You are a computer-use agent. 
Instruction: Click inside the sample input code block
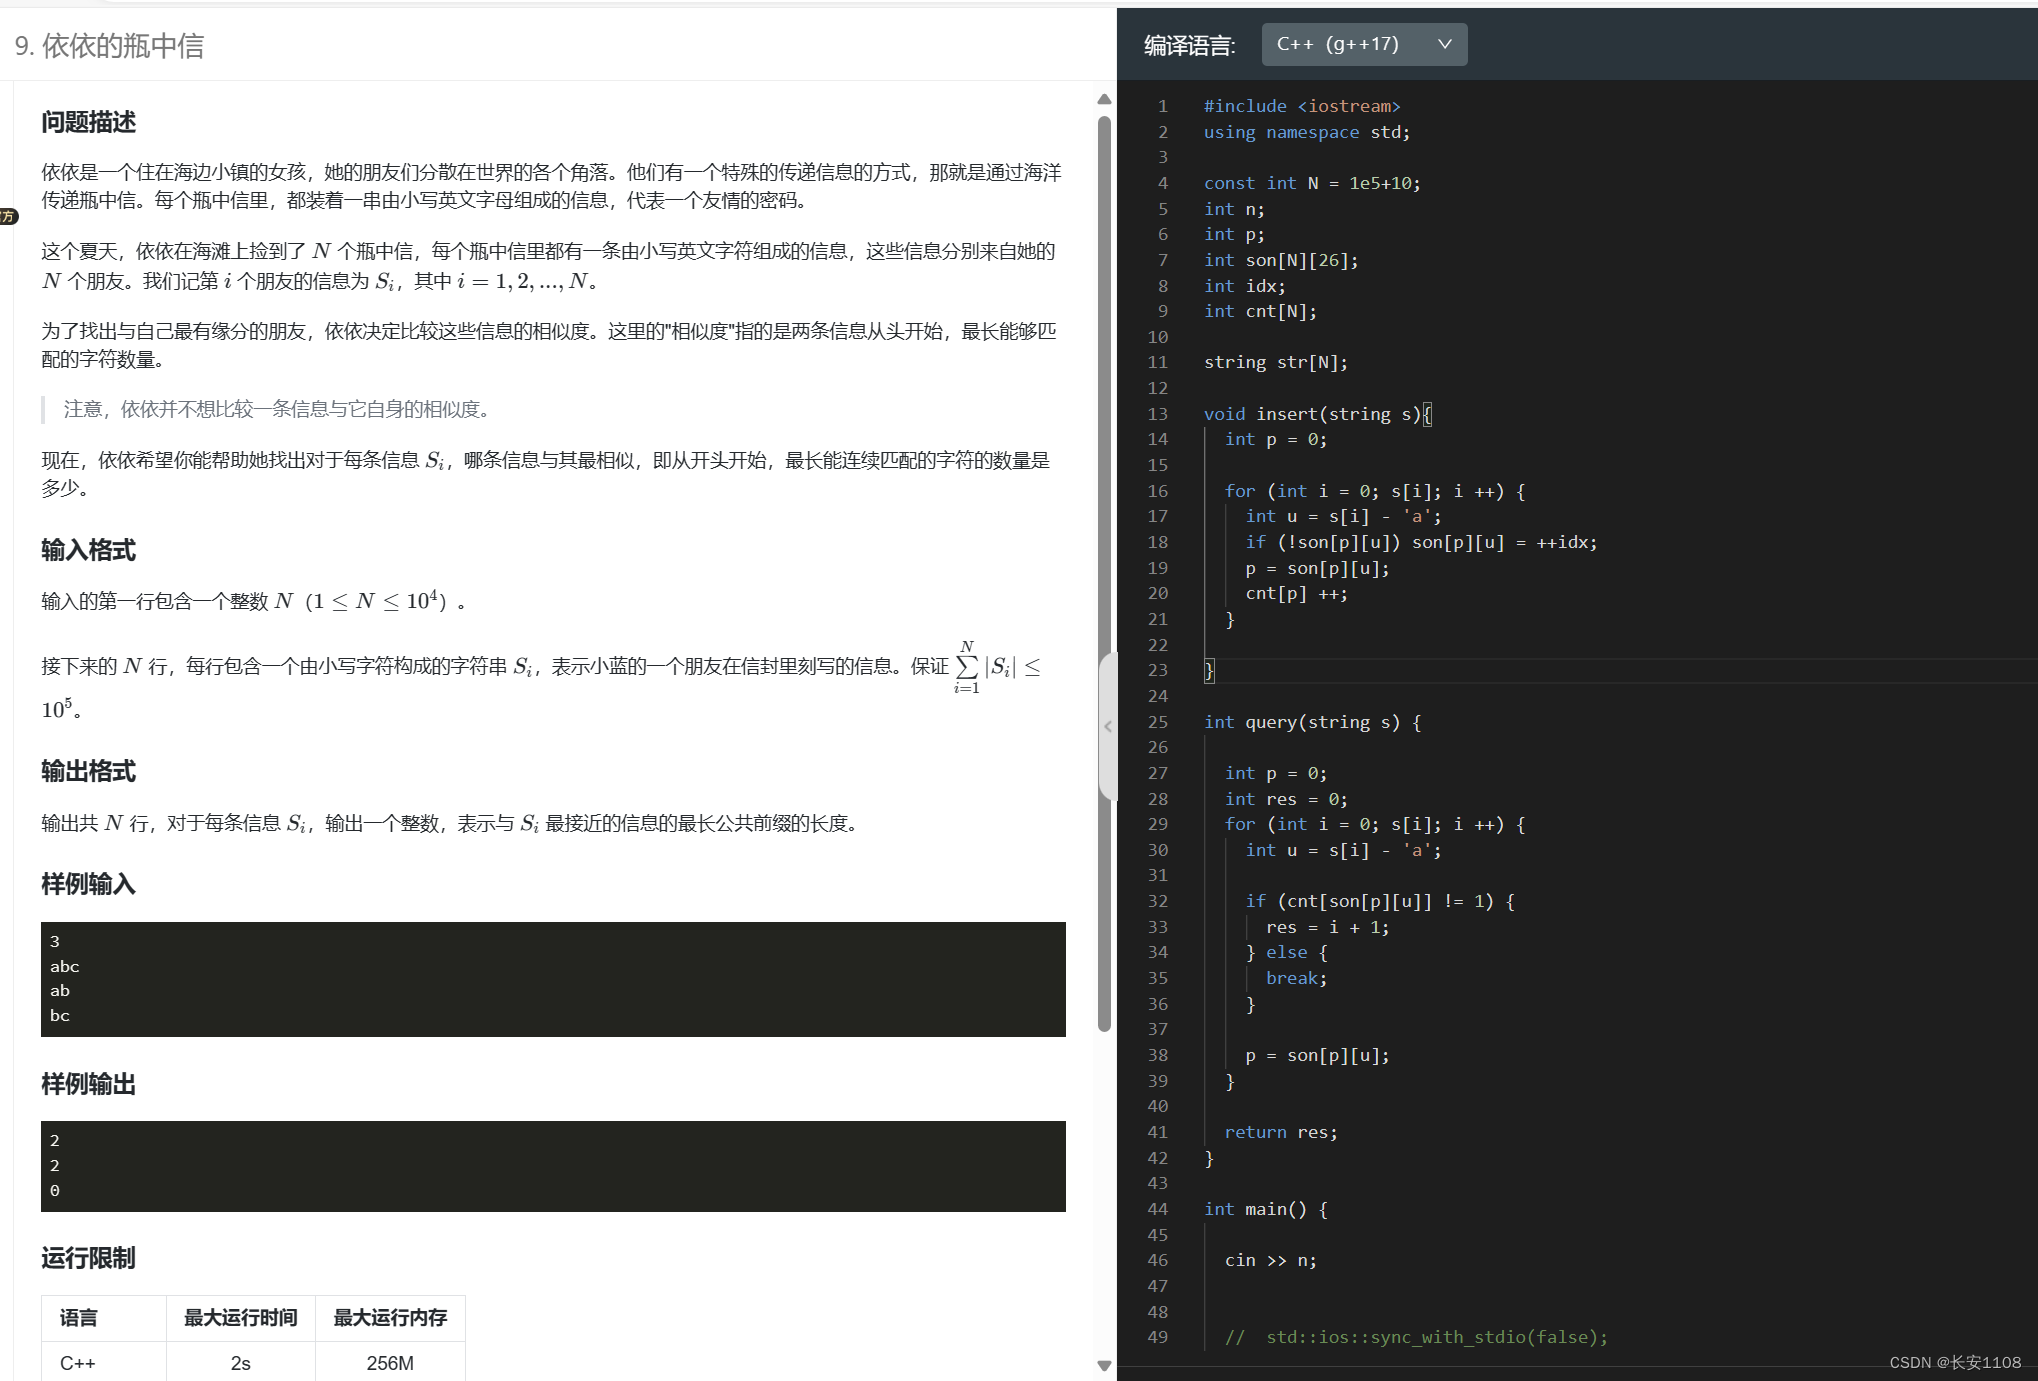[x=552, y=979]
